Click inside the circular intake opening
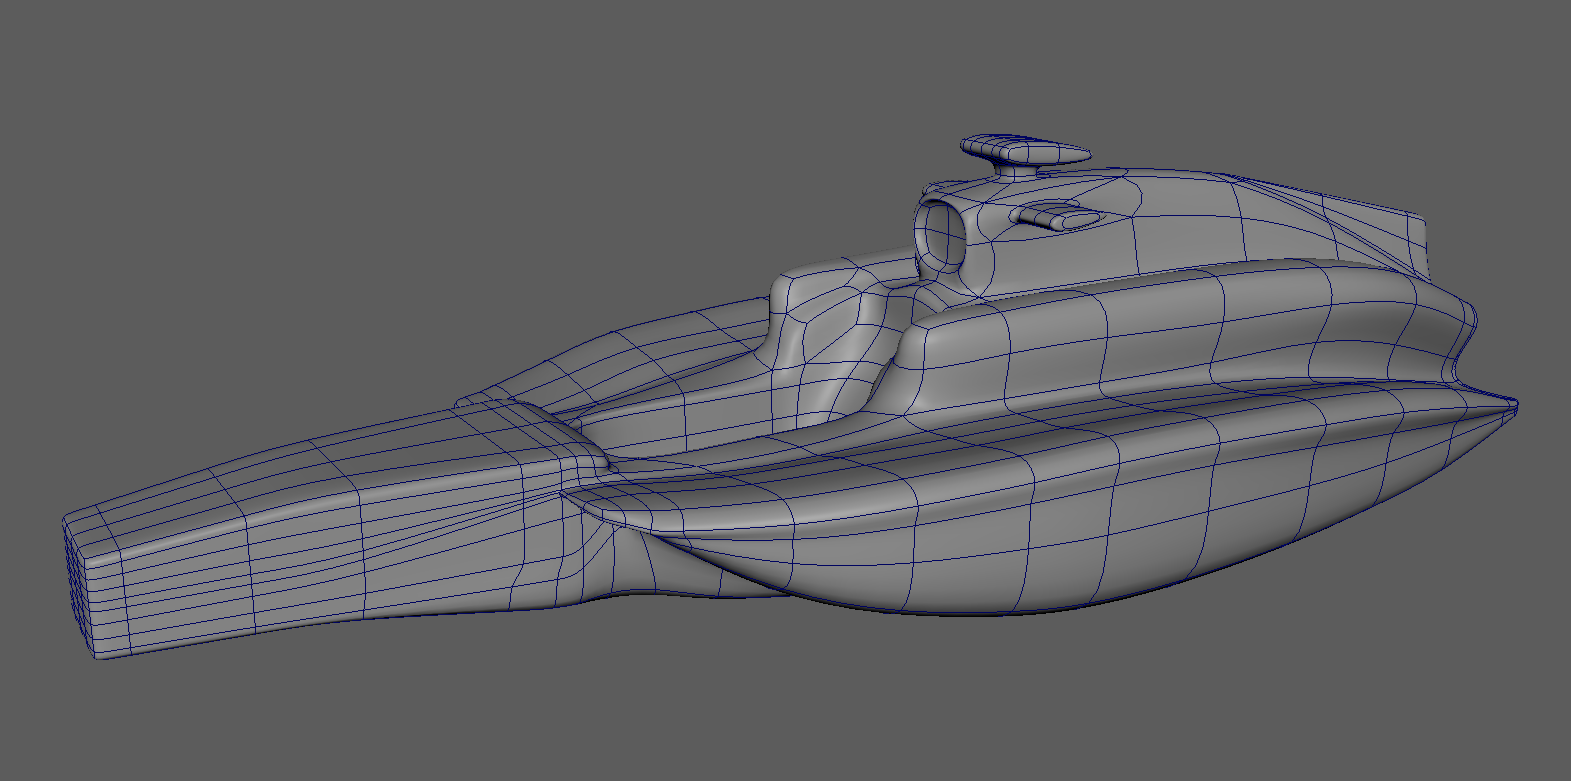This screenshot has height=781, width=1571. pos(938,240)
